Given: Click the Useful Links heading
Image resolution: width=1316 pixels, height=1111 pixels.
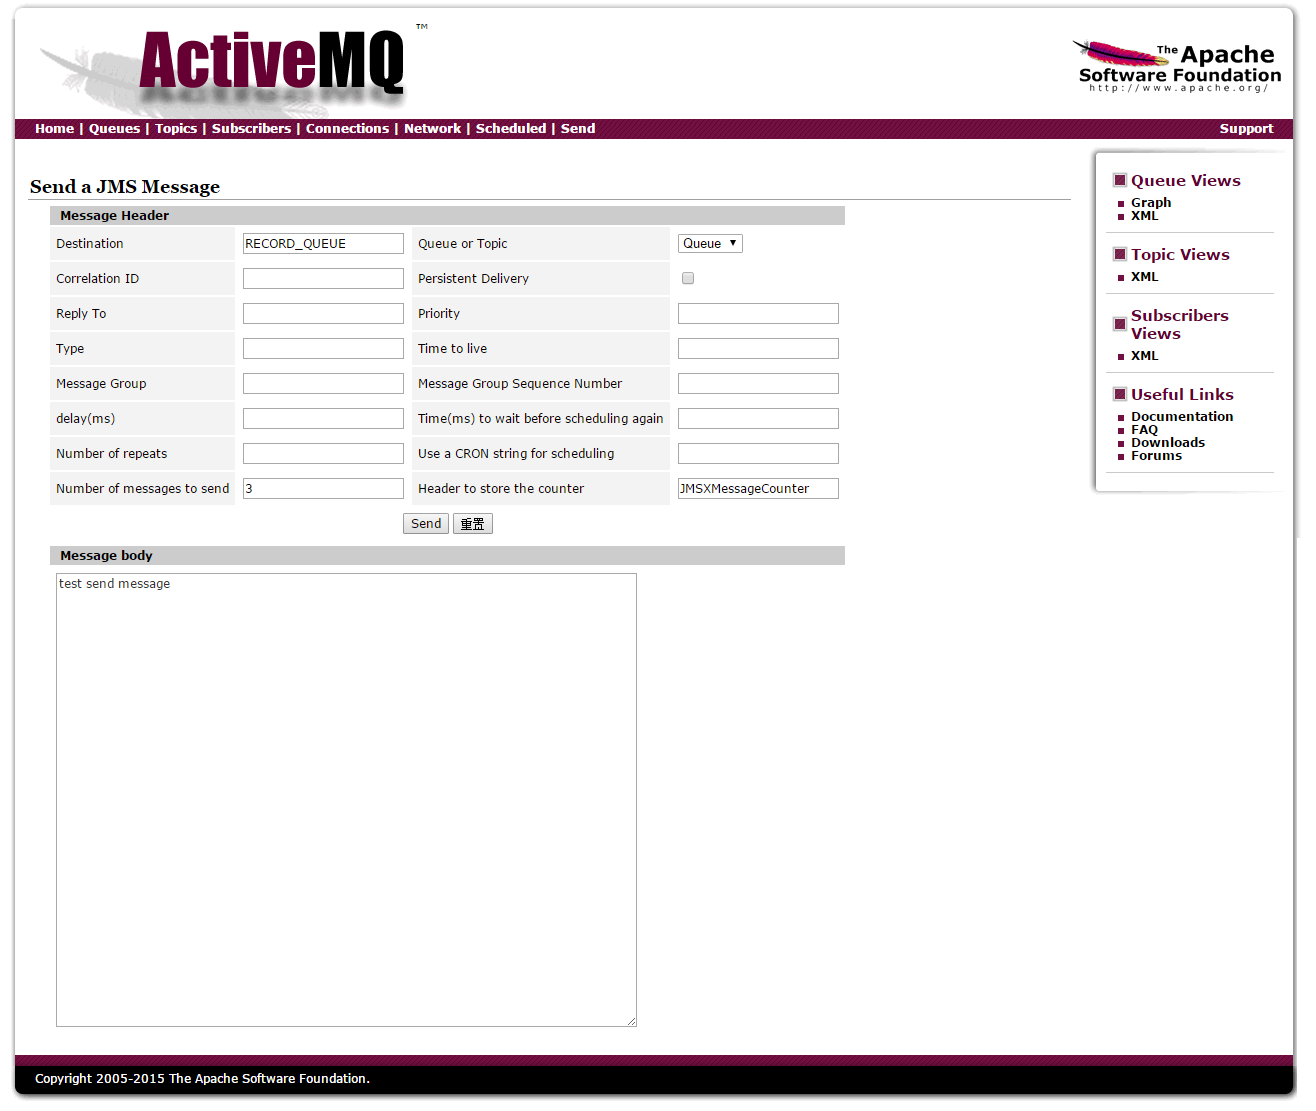Looking at the screenshot, I should [1182, 394].
